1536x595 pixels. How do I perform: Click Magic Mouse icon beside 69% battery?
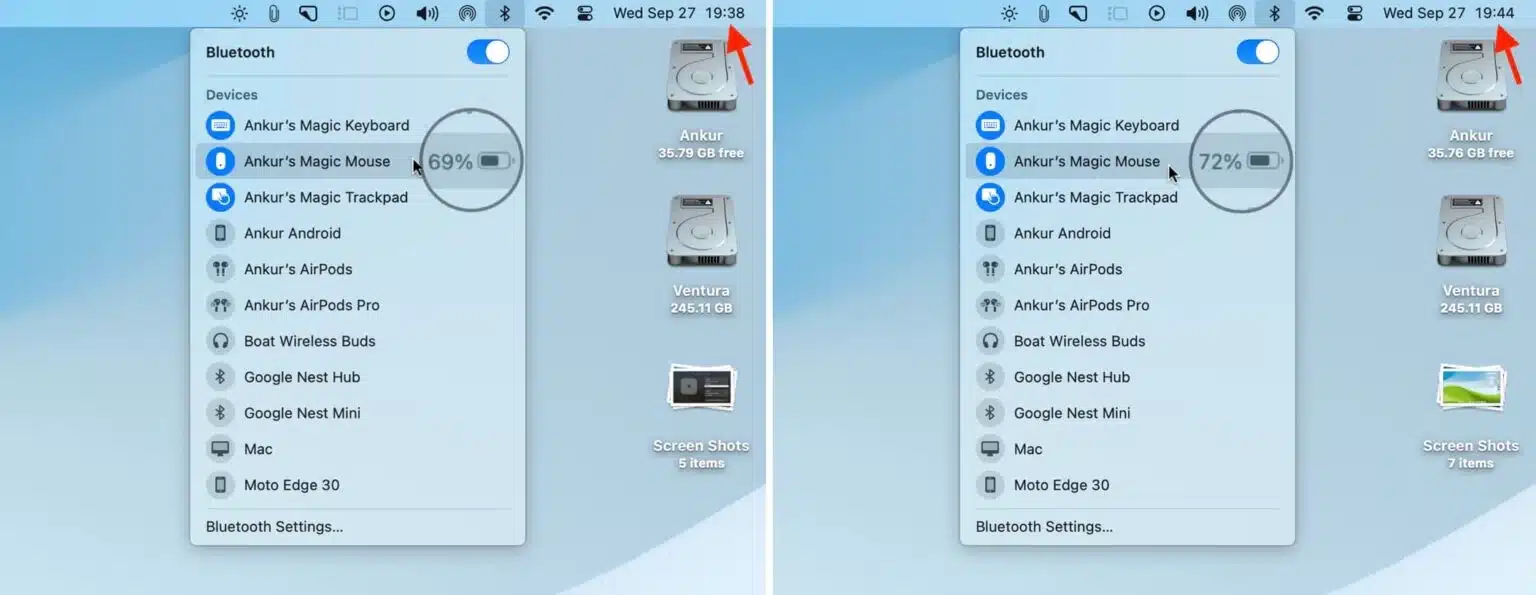(x=220, y=161)
